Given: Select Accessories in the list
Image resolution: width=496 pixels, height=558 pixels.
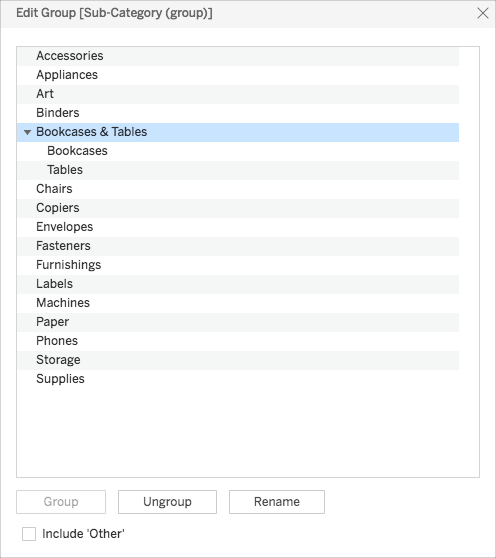Looking at the screenshot, I should point(238,56).
